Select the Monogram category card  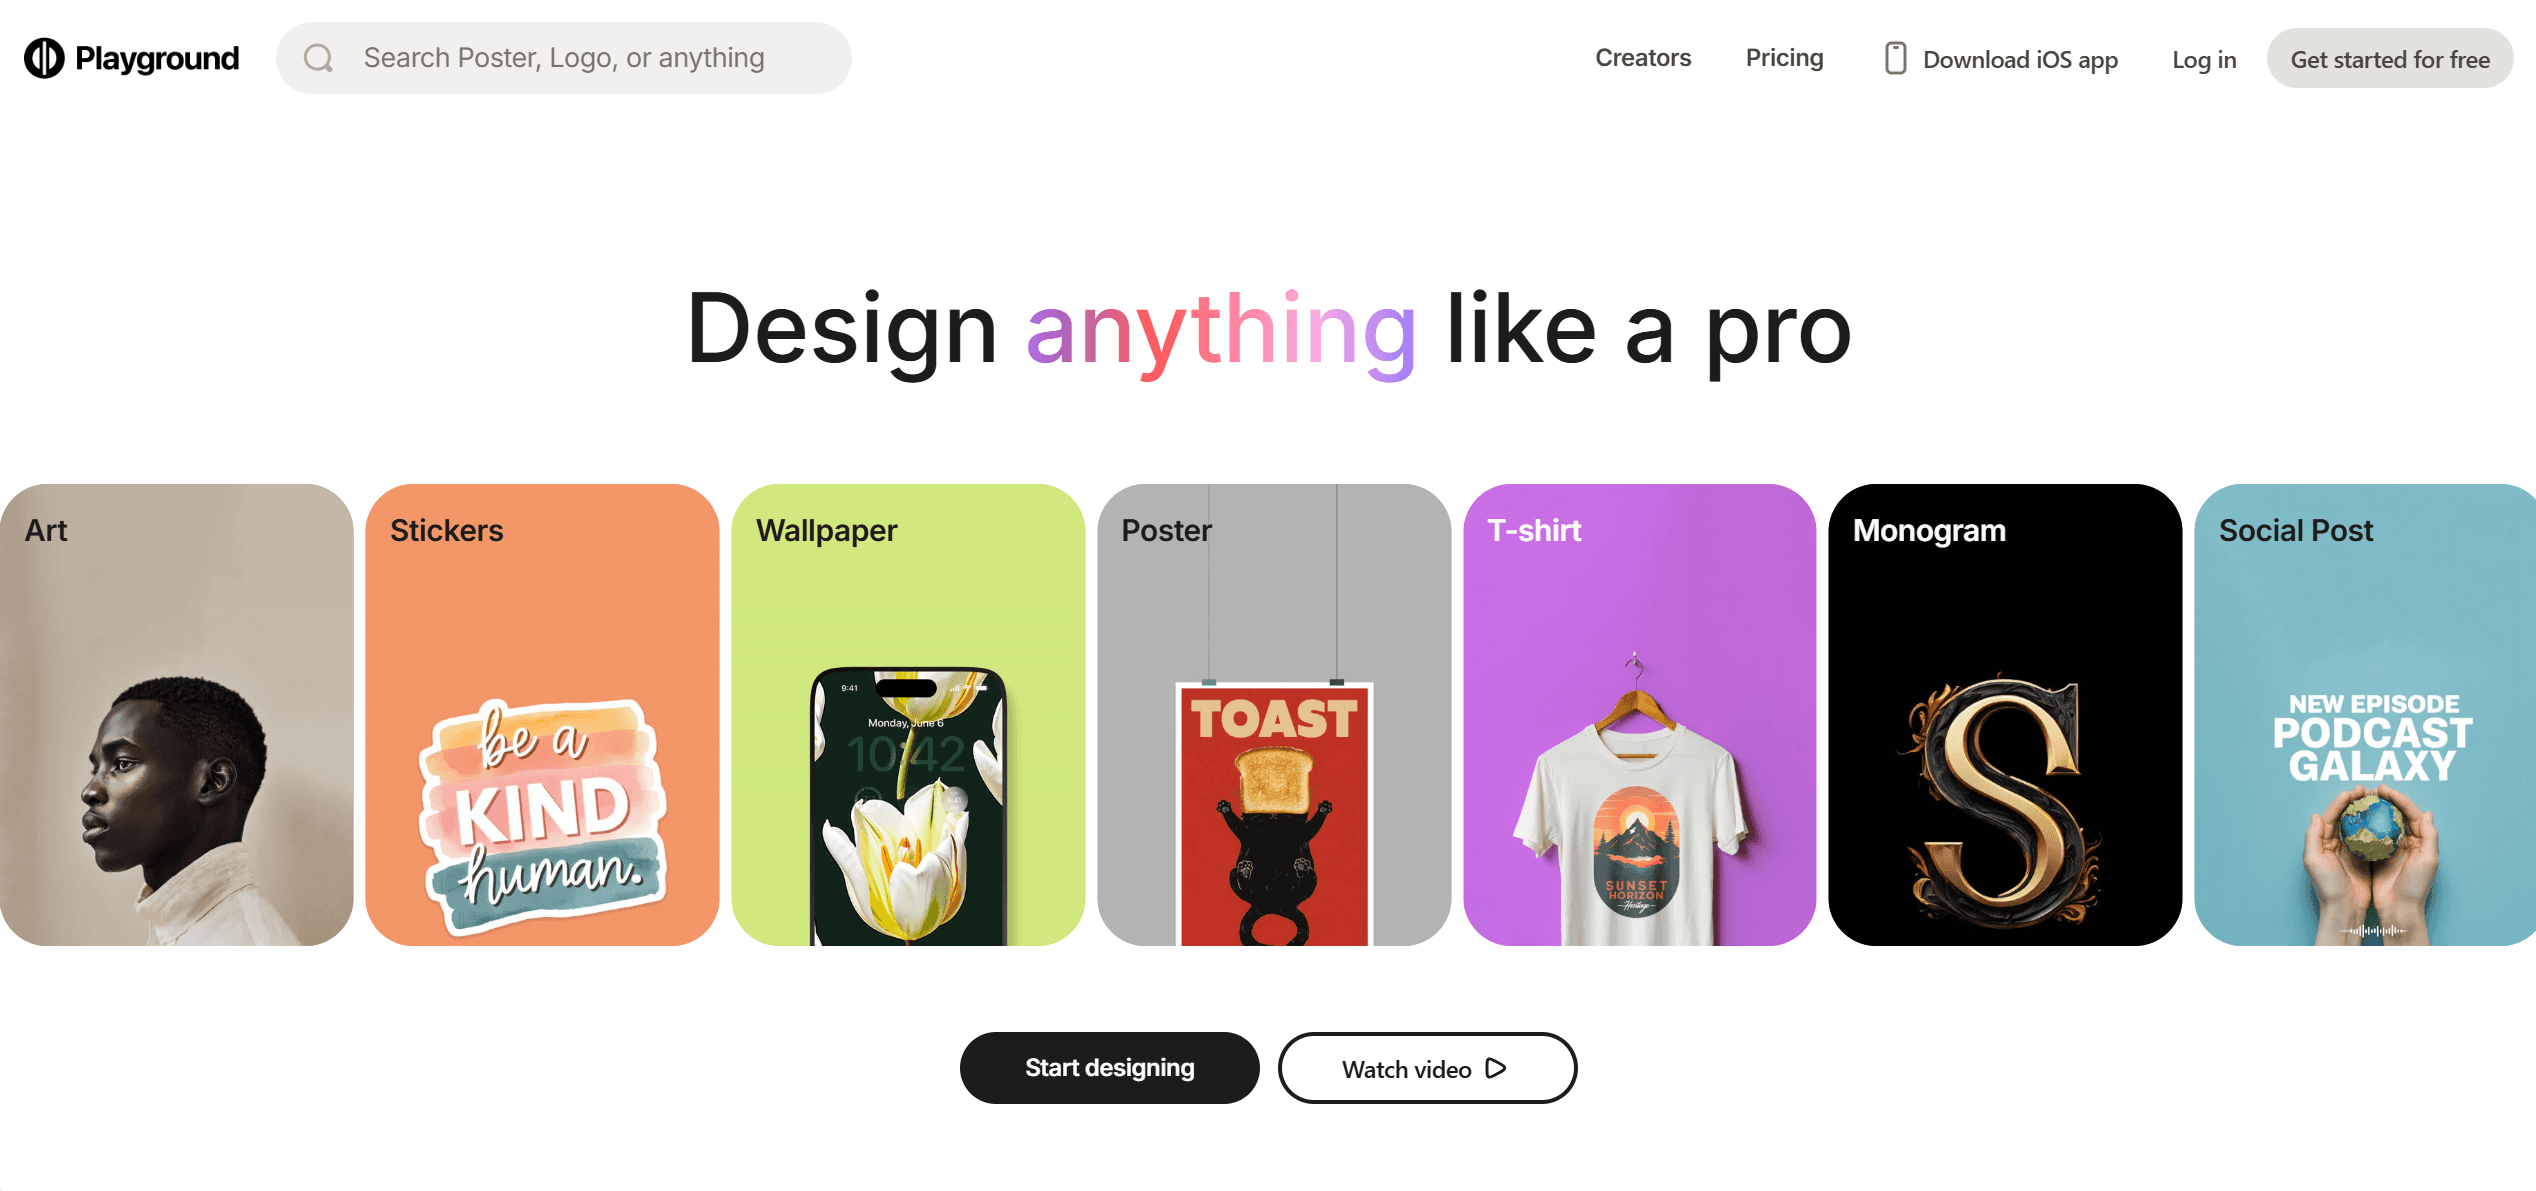tap(2005, 715)
